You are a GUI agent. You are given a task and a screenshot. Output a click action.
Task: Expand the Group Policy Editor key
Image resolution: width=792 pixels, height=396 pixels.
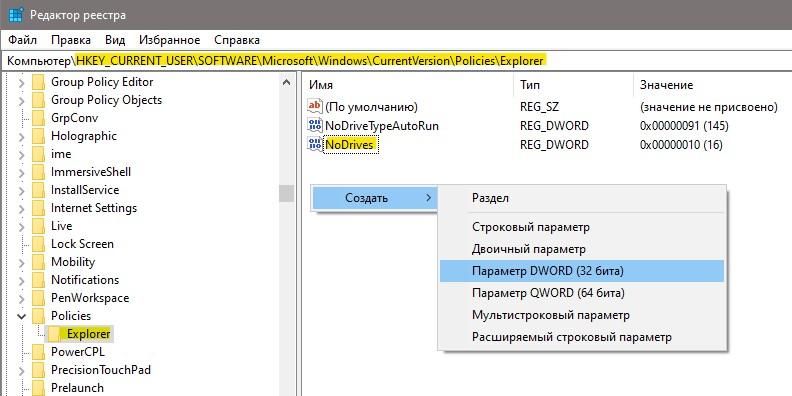21,82
